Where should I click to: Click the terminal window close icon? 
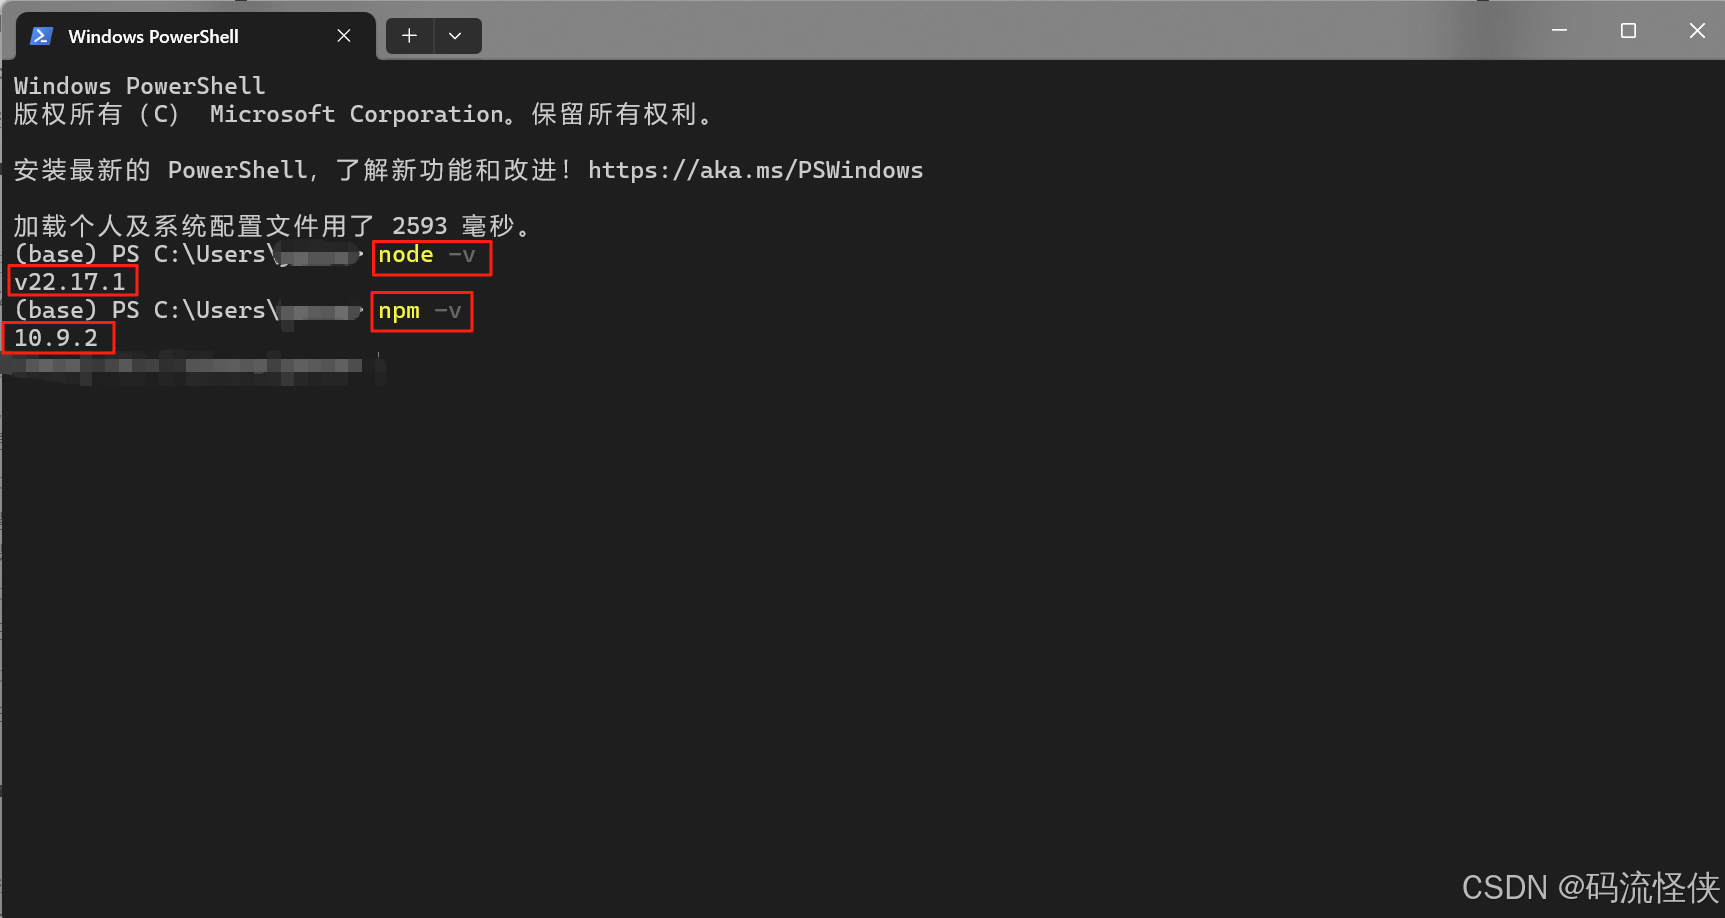coord(1697,30)
